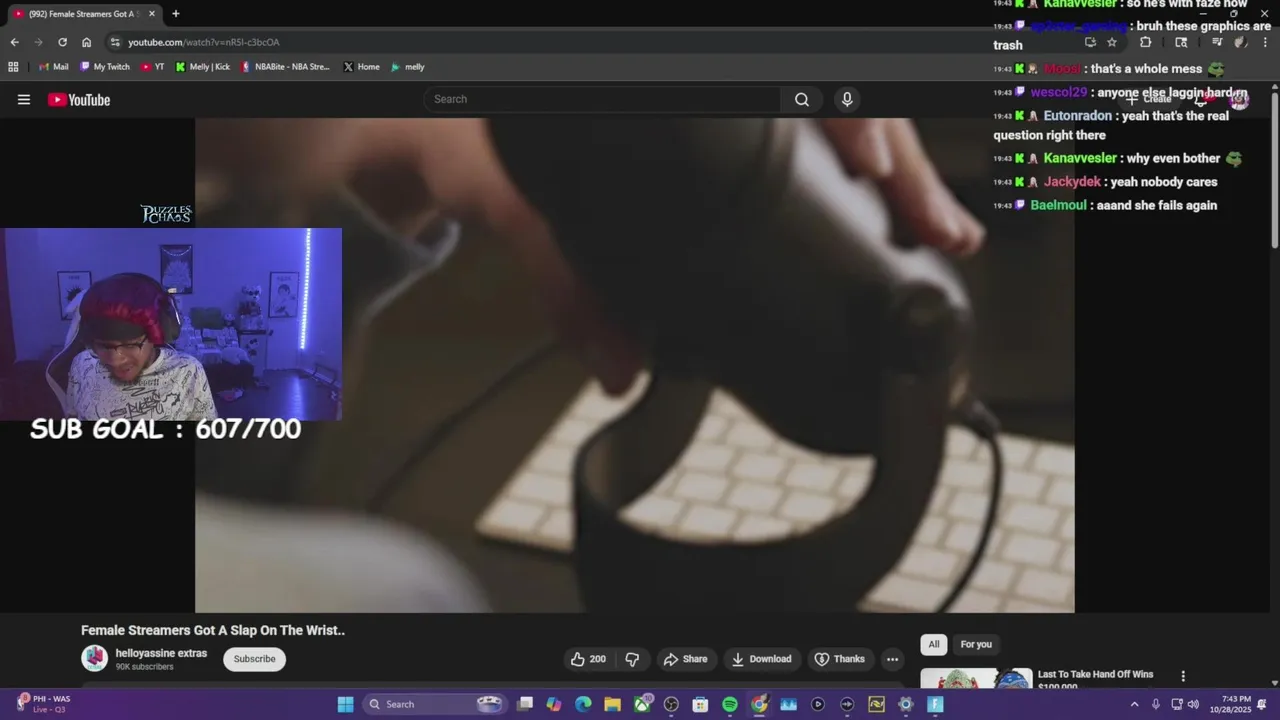1280x720 pixels.
Task: Open helloyassine extras channel avatar
Action: click(94, 658)
